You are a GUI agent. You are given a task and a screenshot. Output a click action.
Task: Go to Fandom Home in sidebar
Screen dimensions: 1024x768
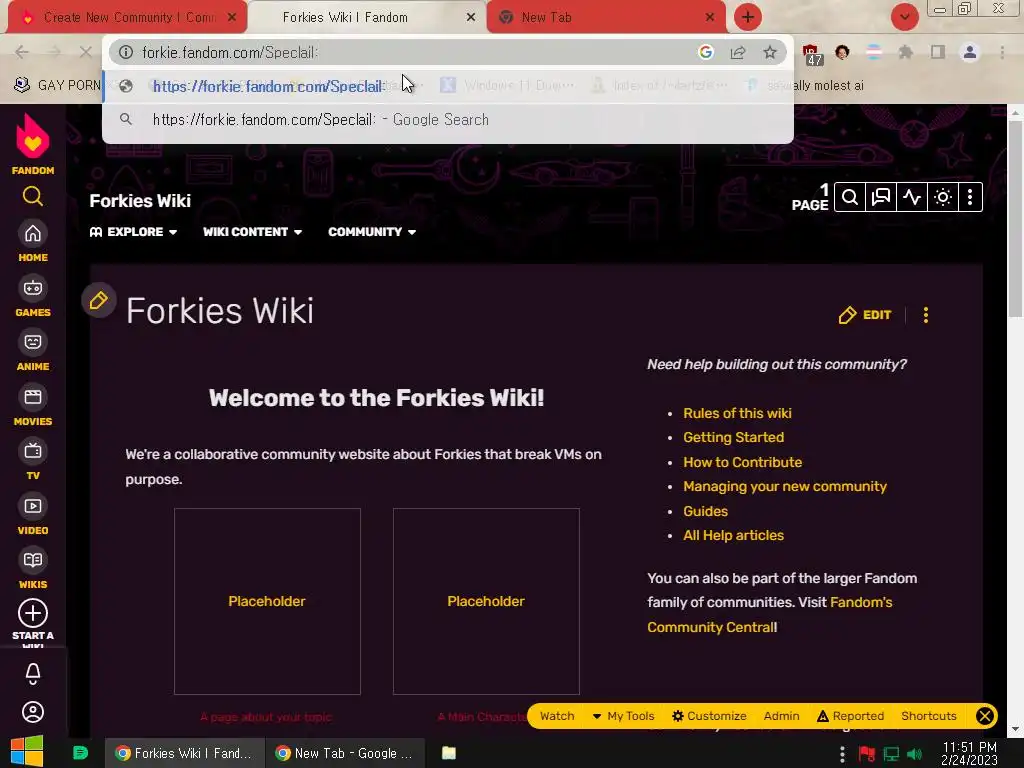tap(33, 242)
